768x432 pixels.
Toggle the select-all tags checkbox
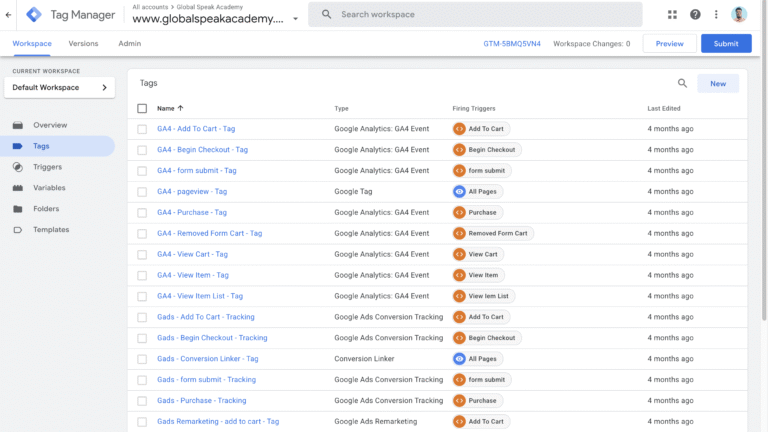(142, 108)
